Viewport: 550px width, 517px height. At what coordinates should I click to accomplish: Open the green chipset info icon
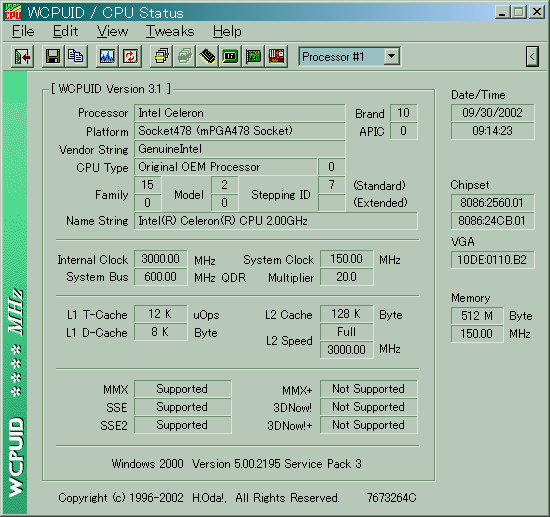click(230, 56)
